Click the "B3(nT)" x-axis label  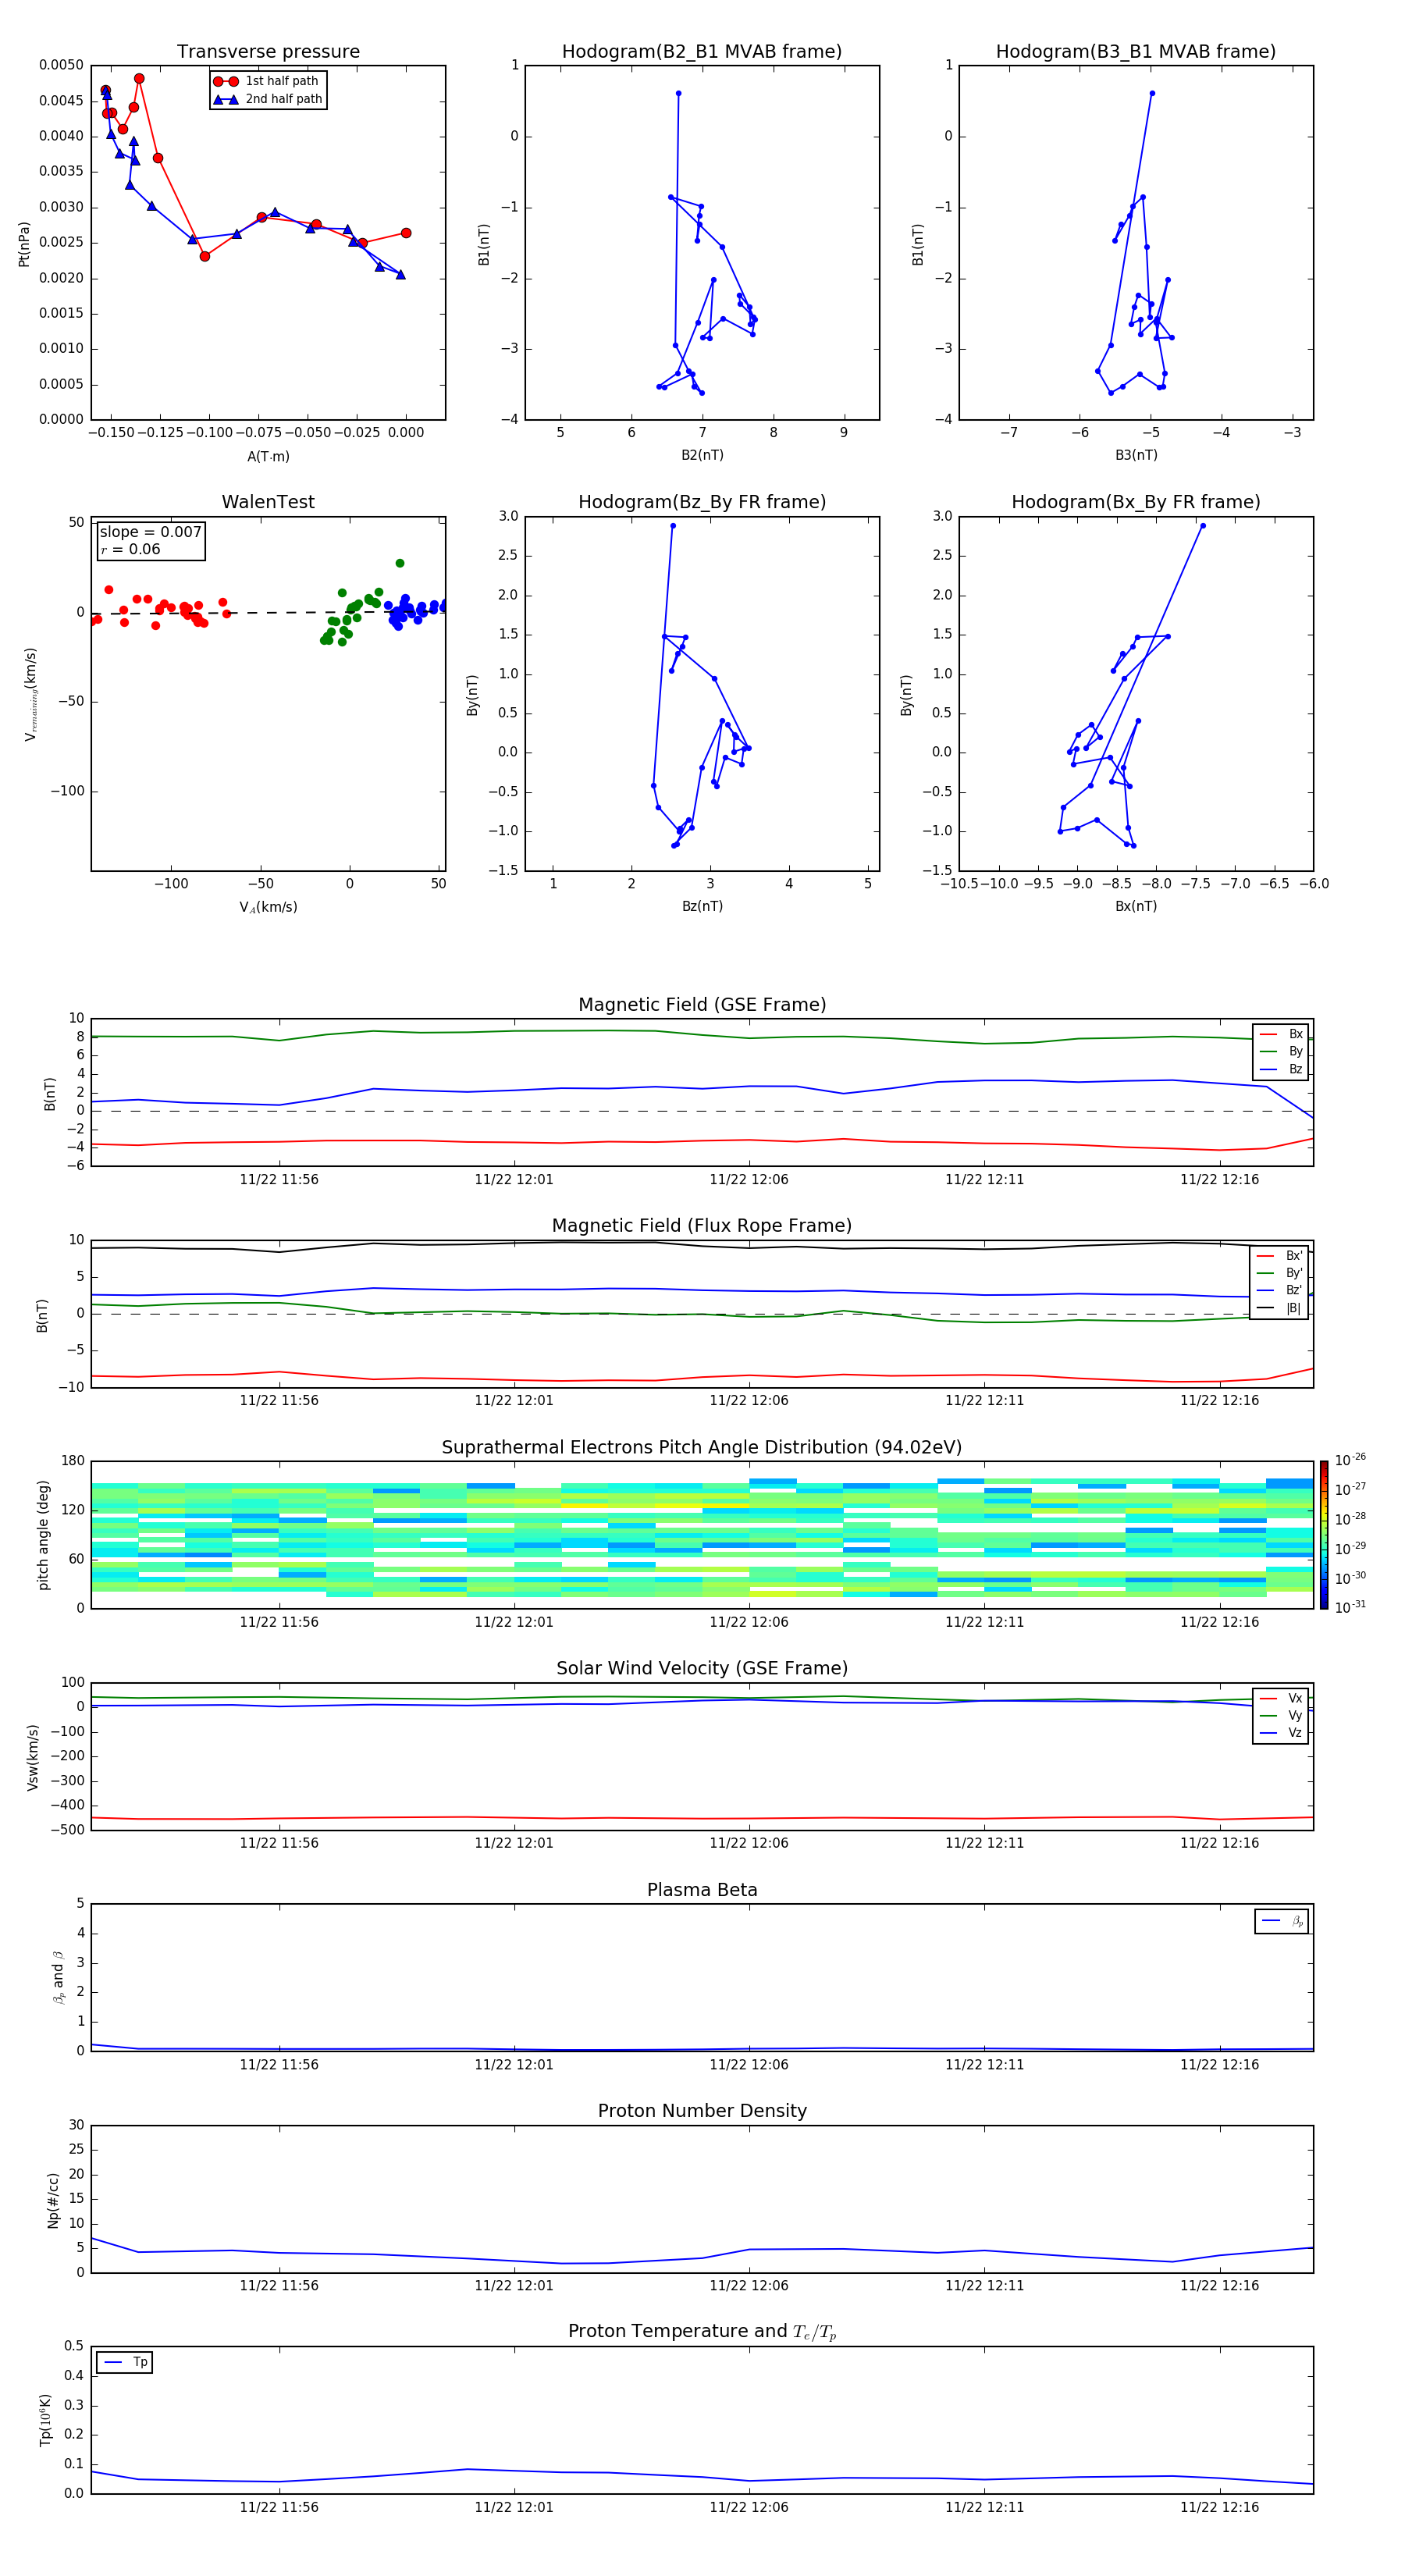click(1136, 455)
